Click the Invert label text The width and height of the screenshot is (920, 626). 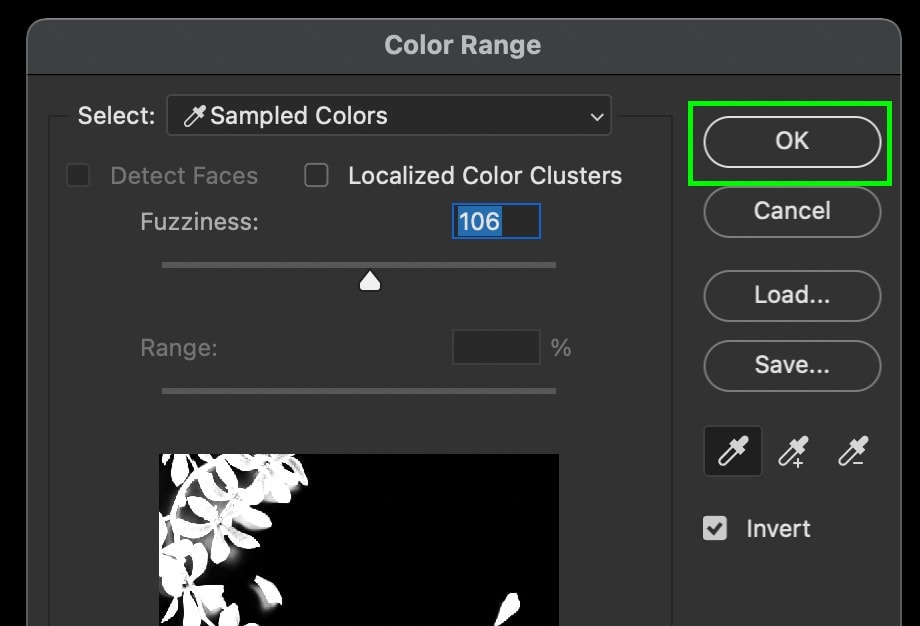[x=778, y=529]
